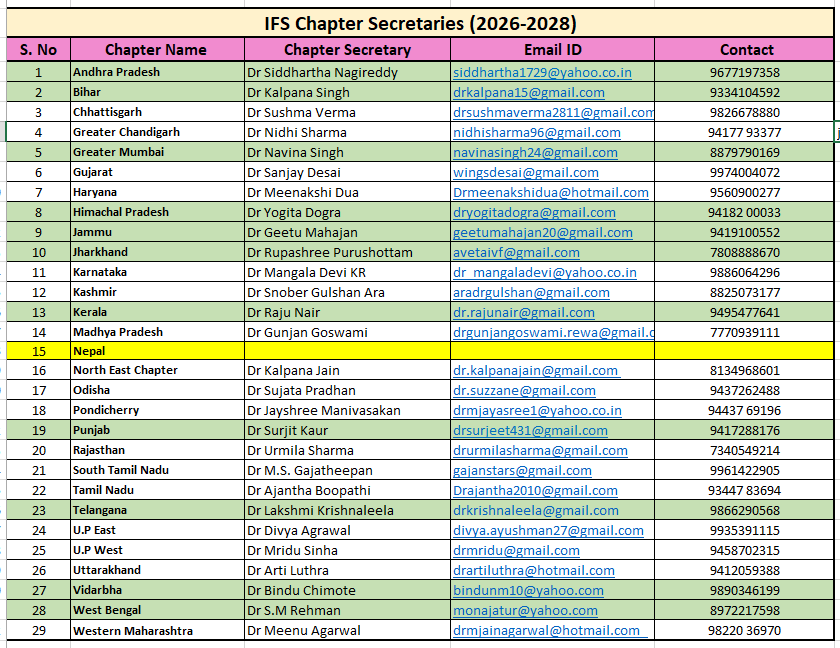Image resolution: width=840 pixels, height=648 pixels.
Task: Select the yellow Nepal chapter cell
Action: coord(156,351)
